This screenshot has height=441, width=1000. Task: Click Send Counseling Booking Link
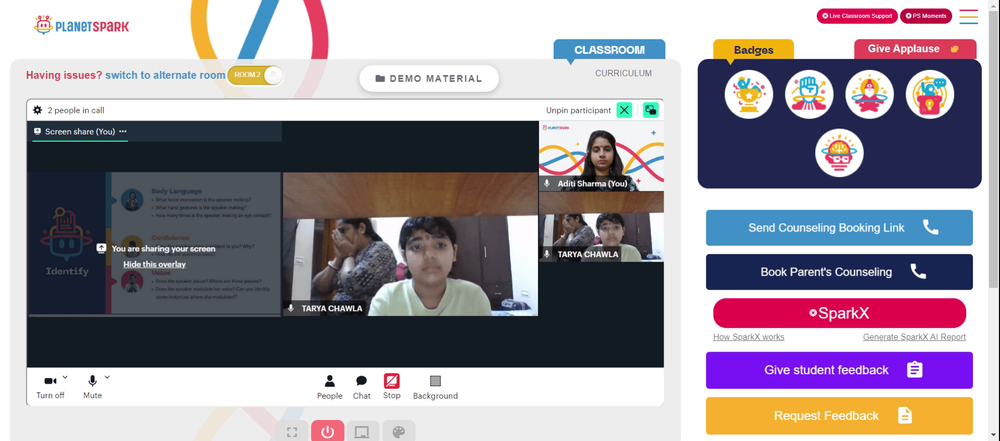click(x=839, y=228)
